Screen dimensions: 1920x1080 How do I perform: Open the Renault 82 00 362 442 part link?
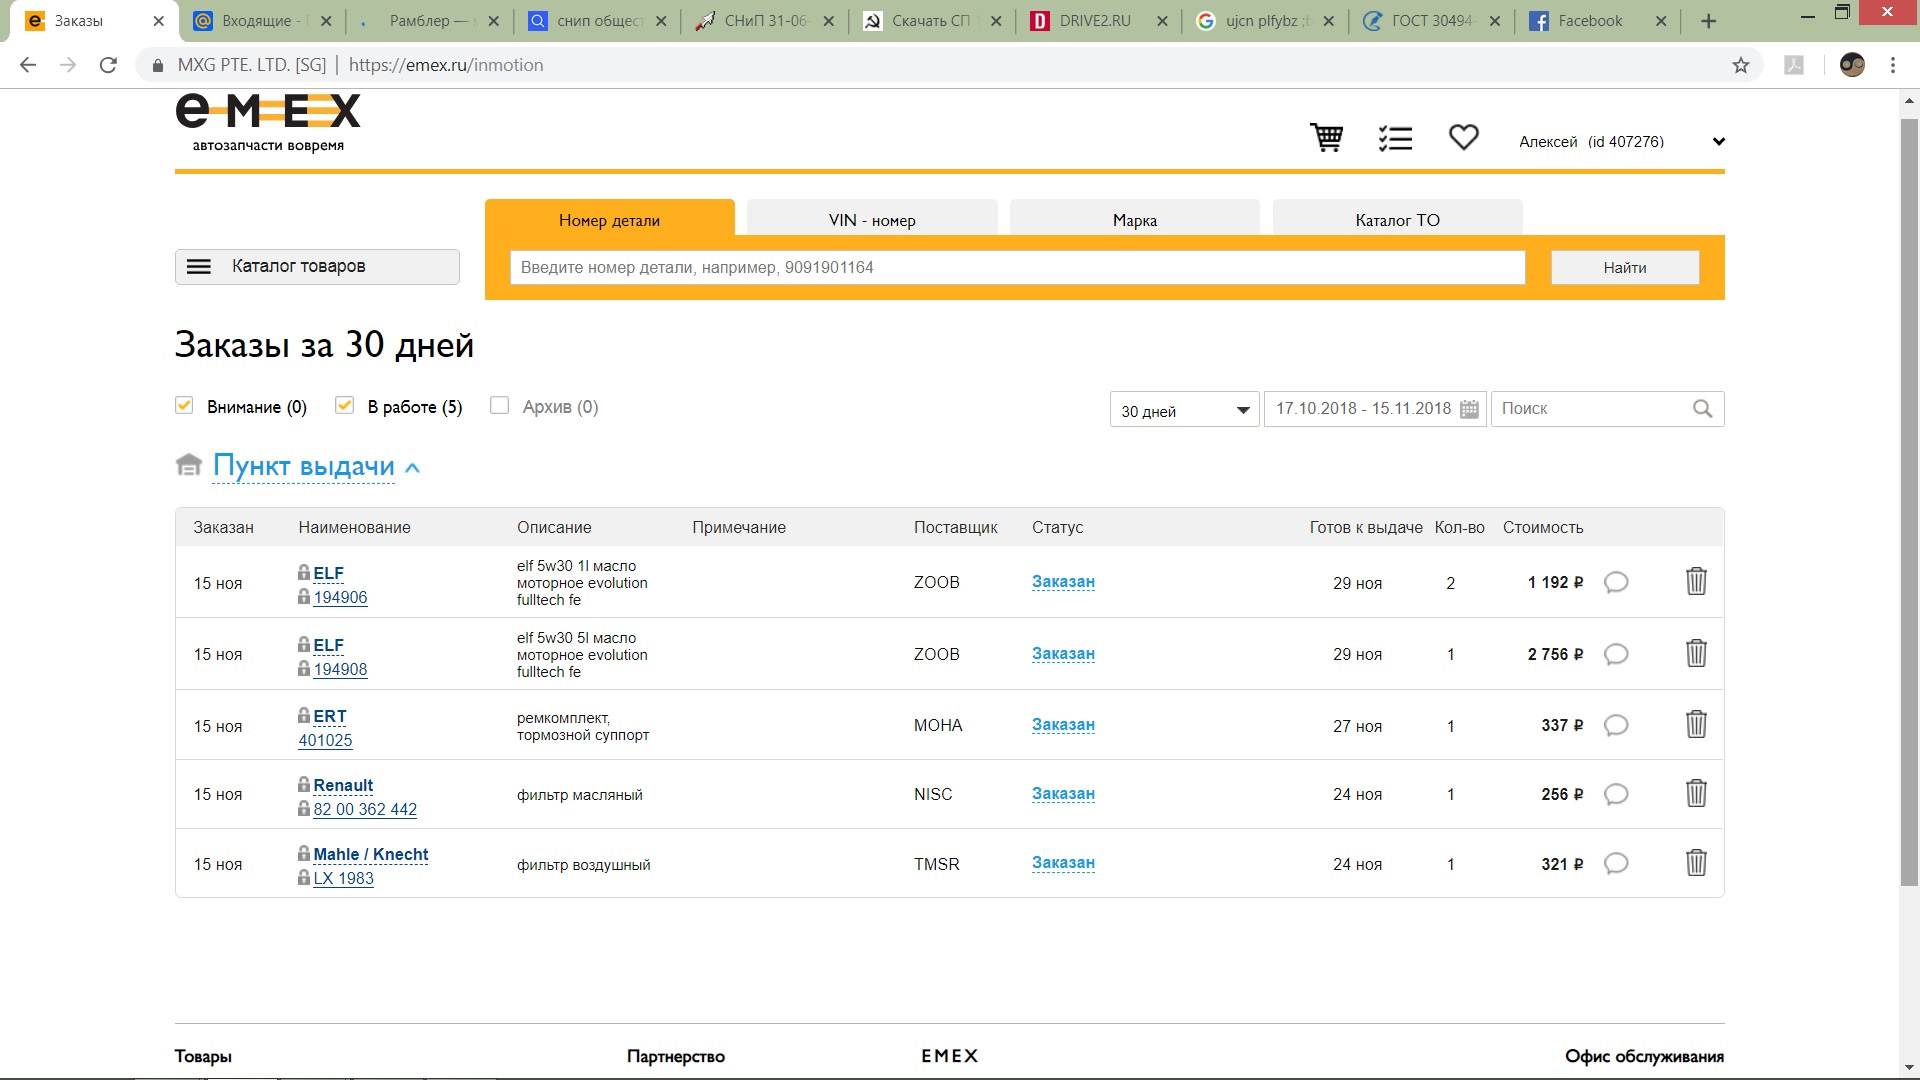(365, 809)
